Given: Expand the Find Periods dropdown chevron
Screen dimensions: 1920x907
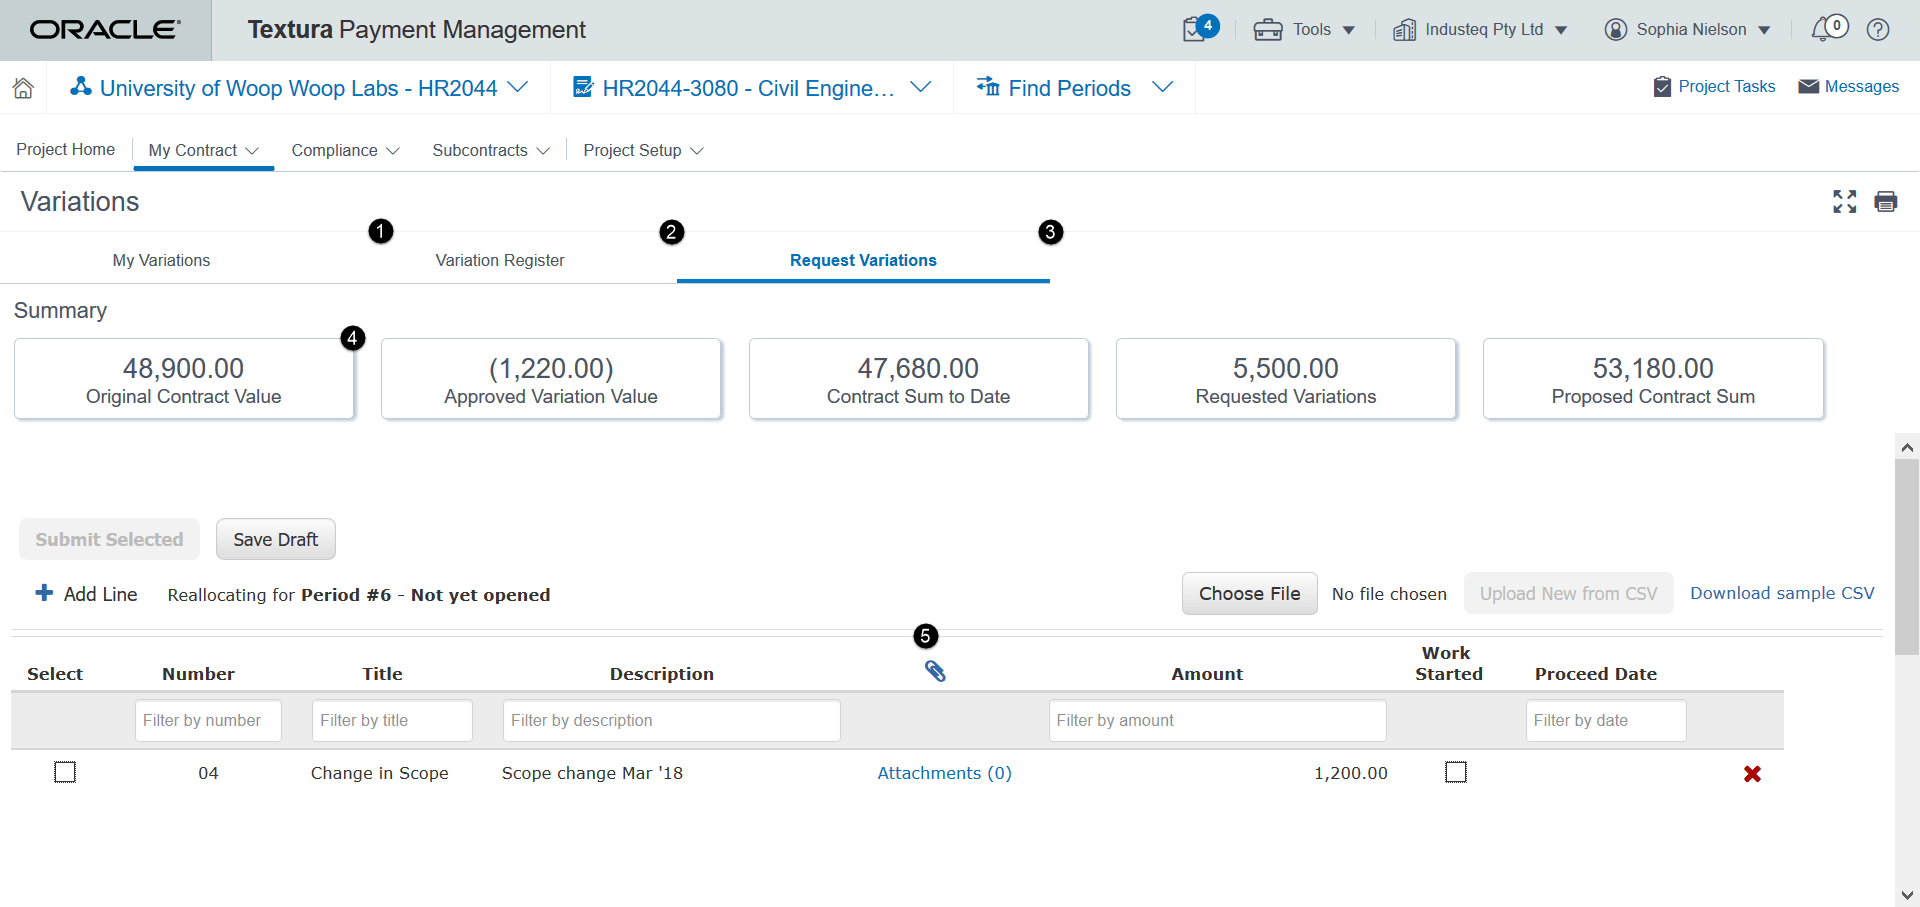Looking at the screenshot, I should (1162, 87).
